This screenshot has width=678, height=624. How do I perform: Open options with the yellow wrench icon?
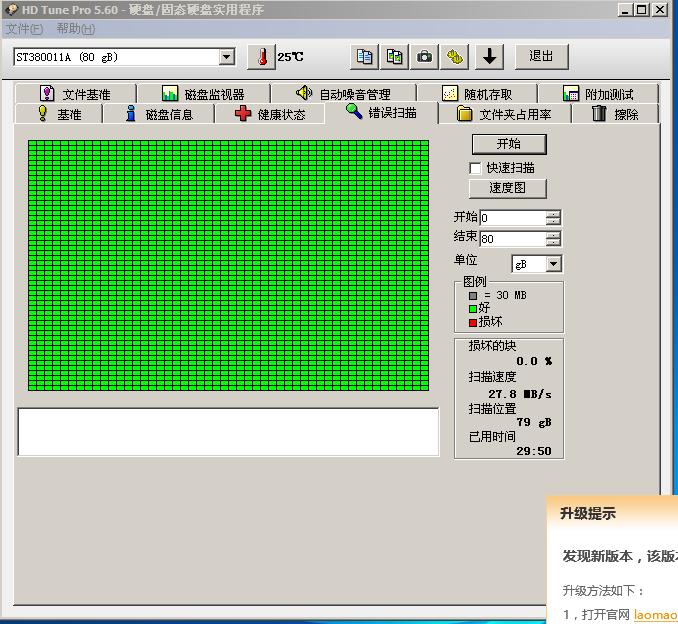coord(454,57)
